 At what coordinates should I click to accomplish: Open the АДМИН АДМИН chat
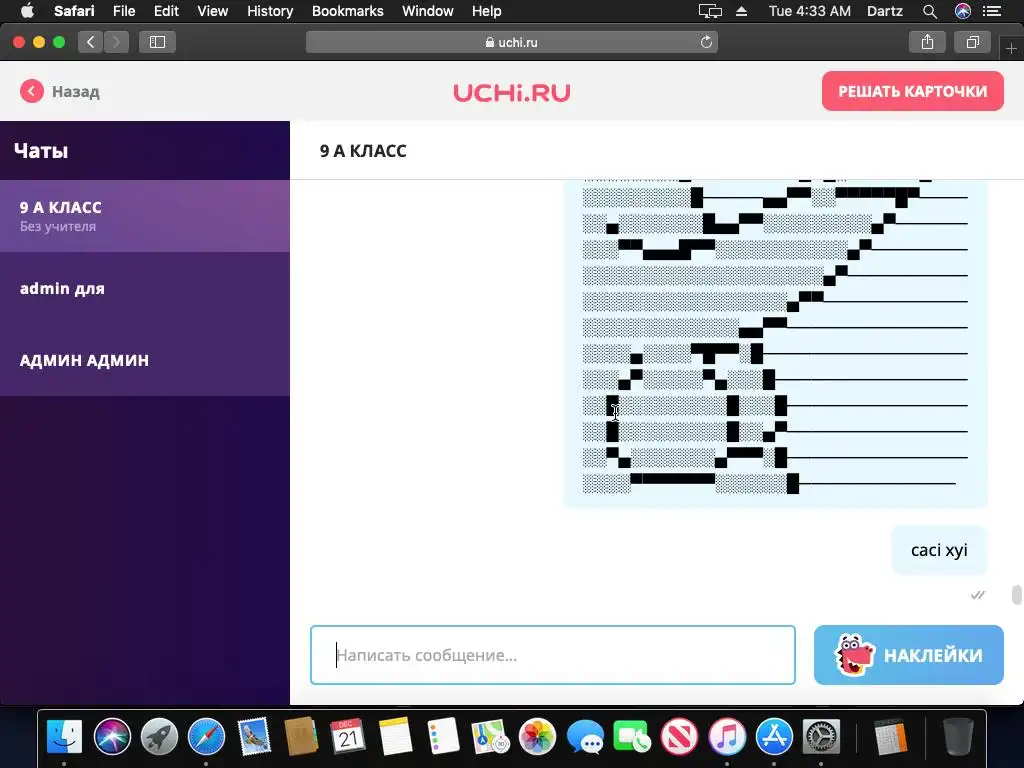pos(145,360)
